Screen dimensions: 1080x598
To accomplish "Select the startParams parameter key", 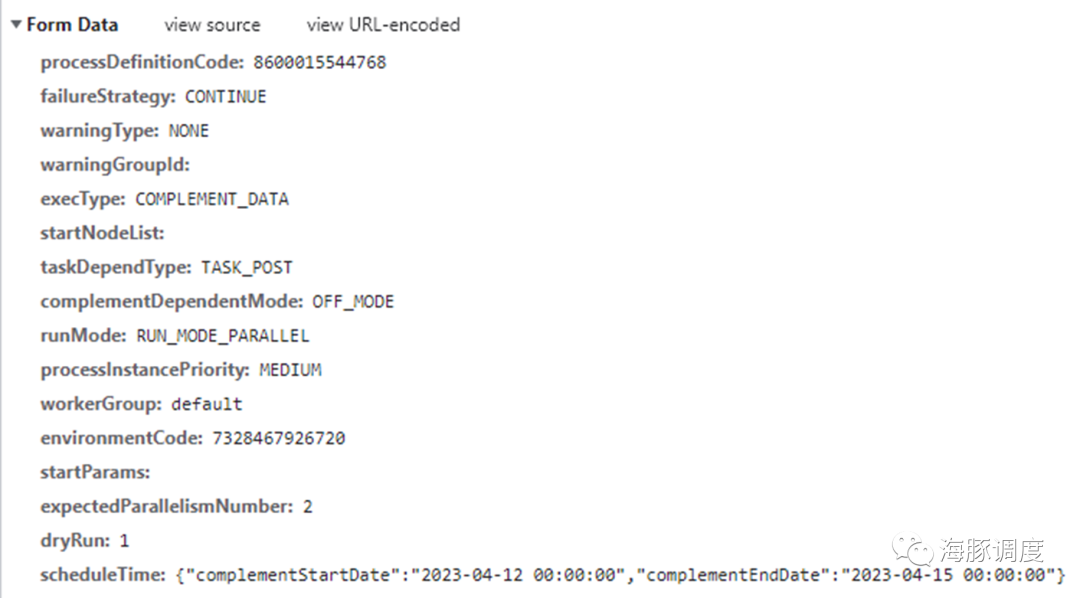I will point(95,473).
